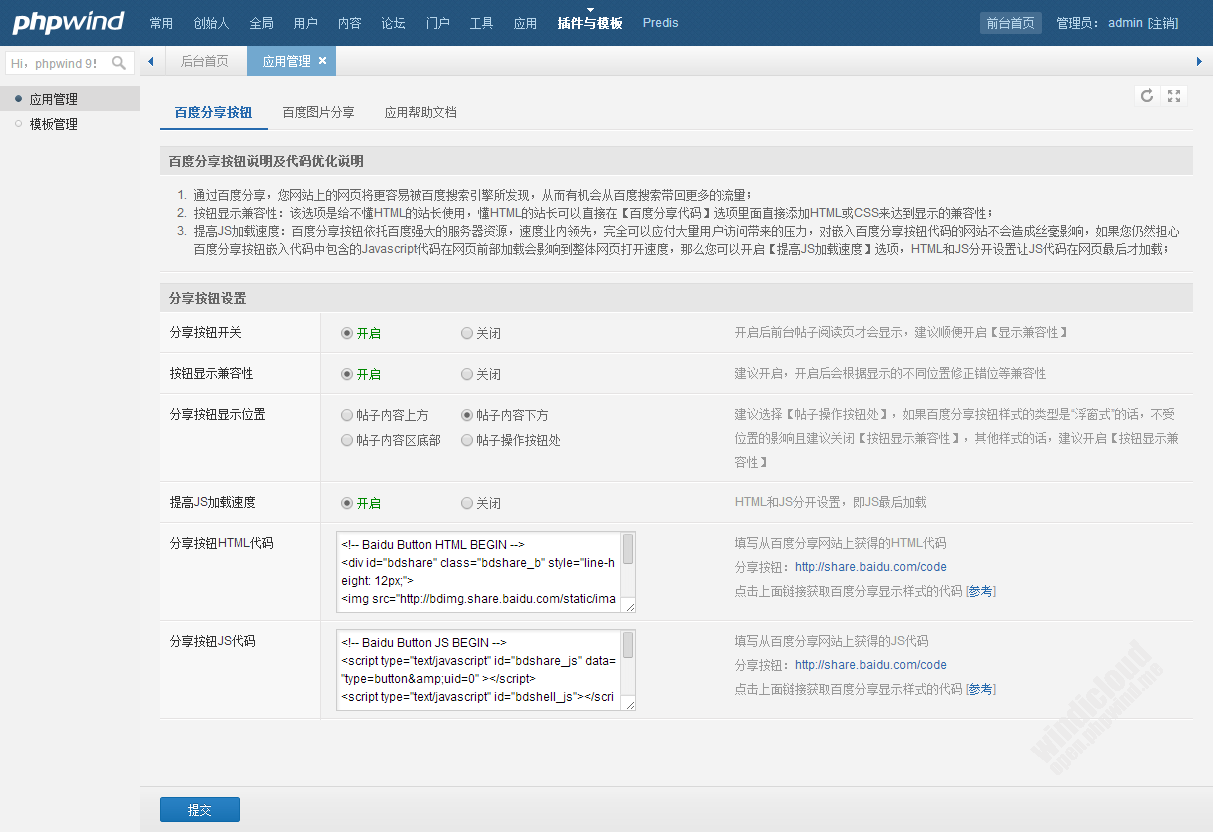1213x832 pixels.
Task: Select 开启 for 提高JS加载速度
Action: tap(347, 503)
